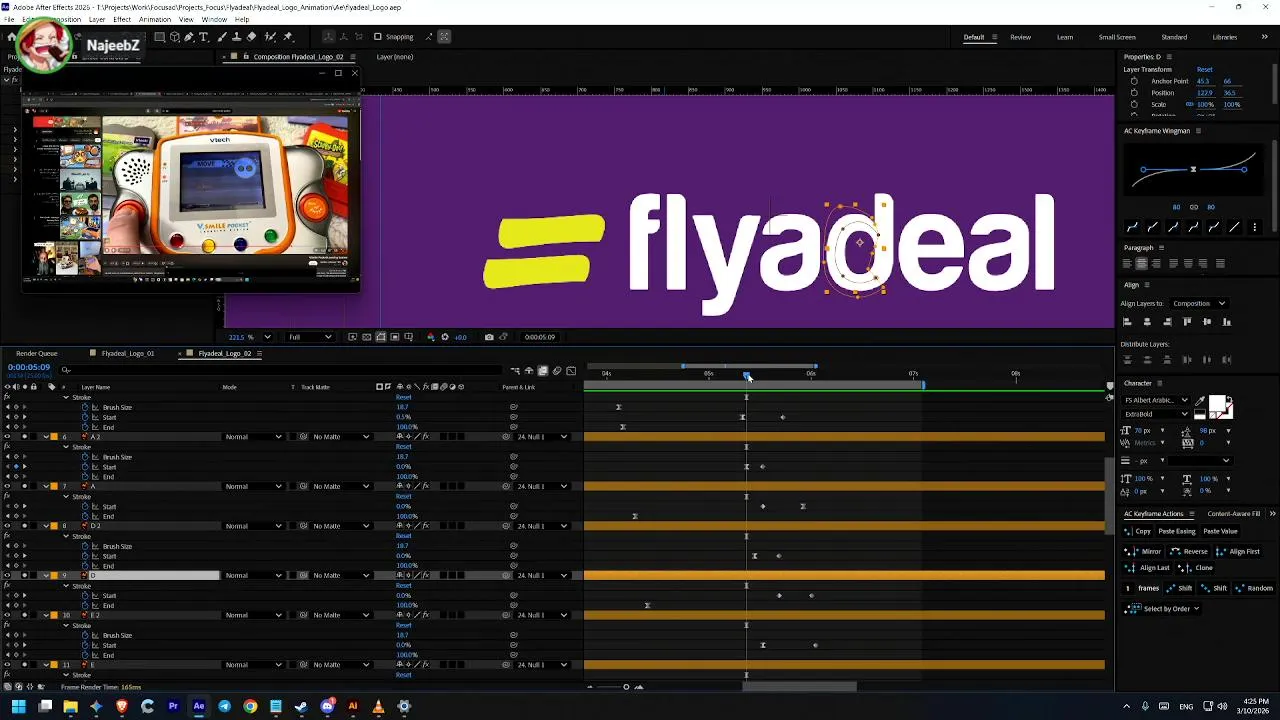Toggle visibility of layer D 2
1280x720 pixels.
[8, 526]
